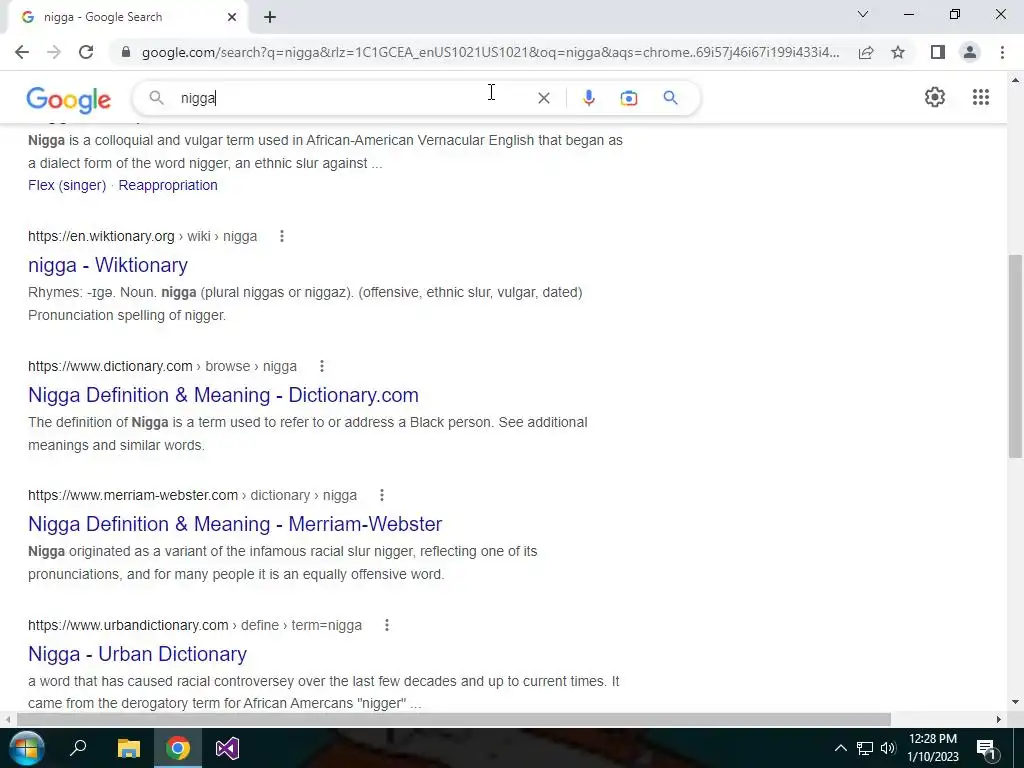
Task: Open options for Urban Dictionary result
Action: click(x=387, y=625)
